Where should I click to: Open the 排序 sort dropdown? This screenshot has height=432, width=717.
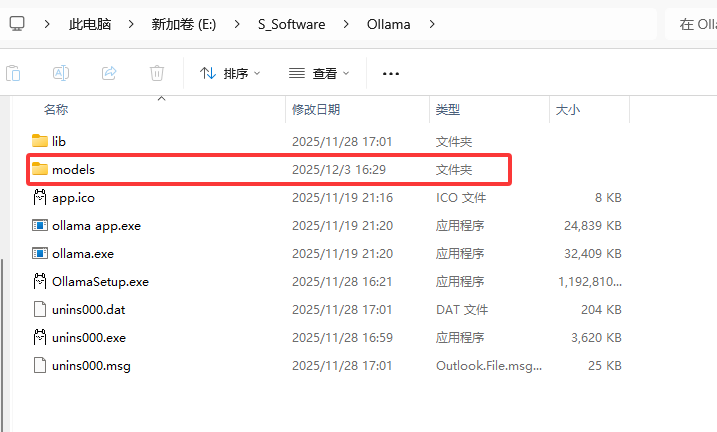pyautogui.click(x=230, y=73)
